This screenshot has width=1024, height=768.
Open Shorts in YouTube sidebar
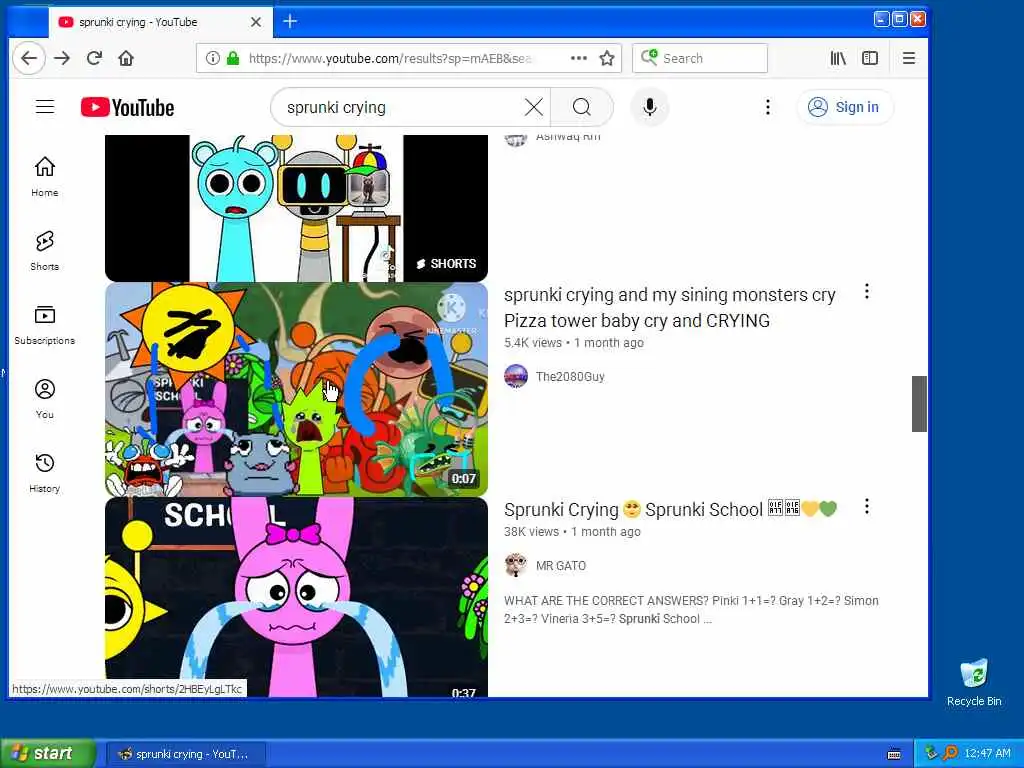coord(45,250)
